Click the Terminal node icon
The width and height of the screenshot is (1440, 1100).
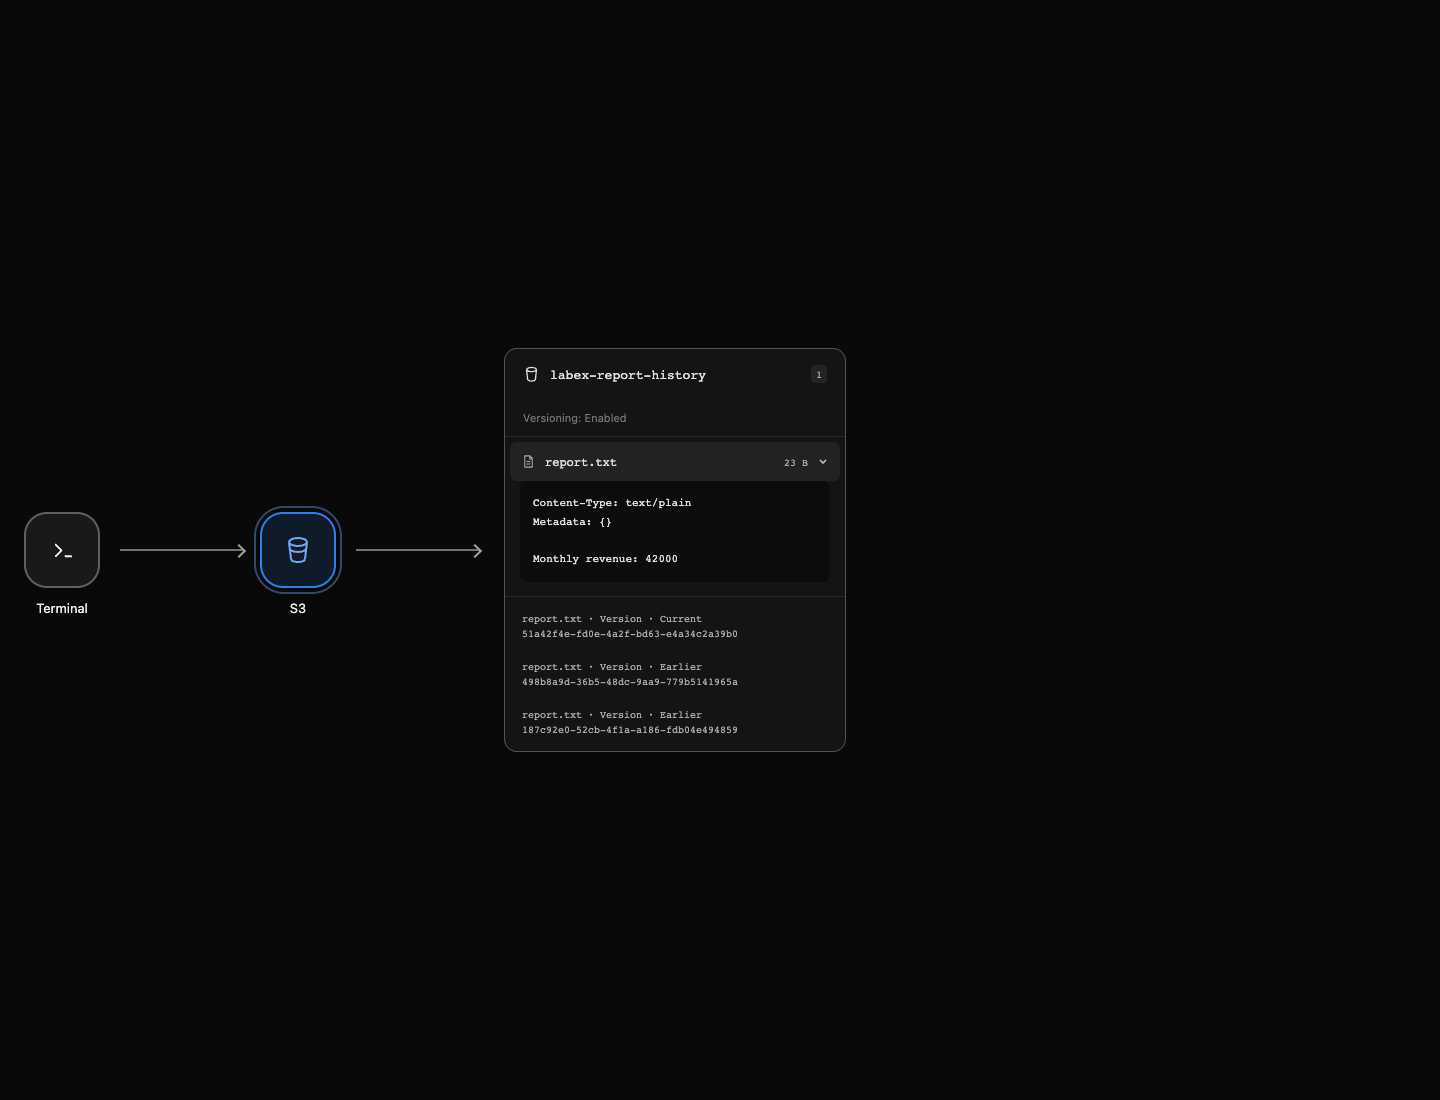pyautogui.click(x=62, y=550)
